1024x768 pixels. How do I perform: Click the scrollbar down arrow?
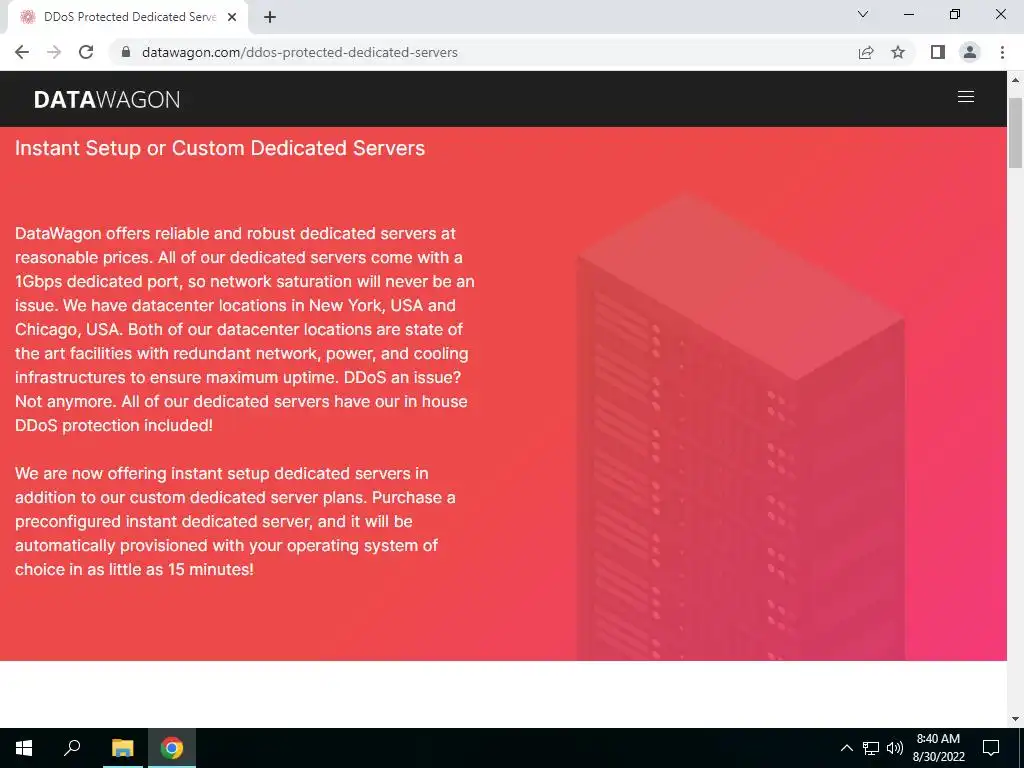click(x=1015, y=718)
